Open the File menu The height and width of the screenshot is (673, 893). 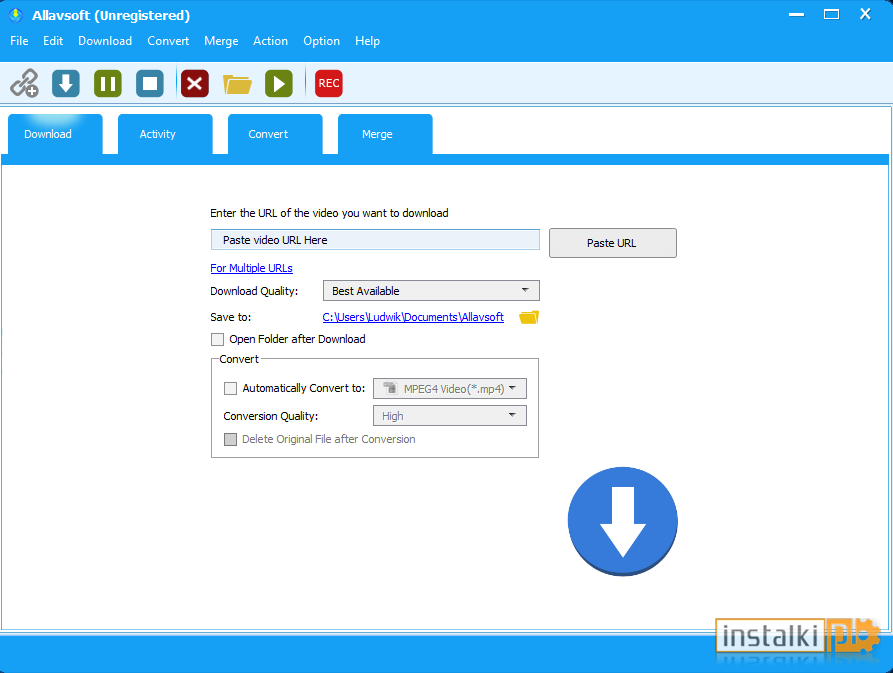[x=19, y=41]
